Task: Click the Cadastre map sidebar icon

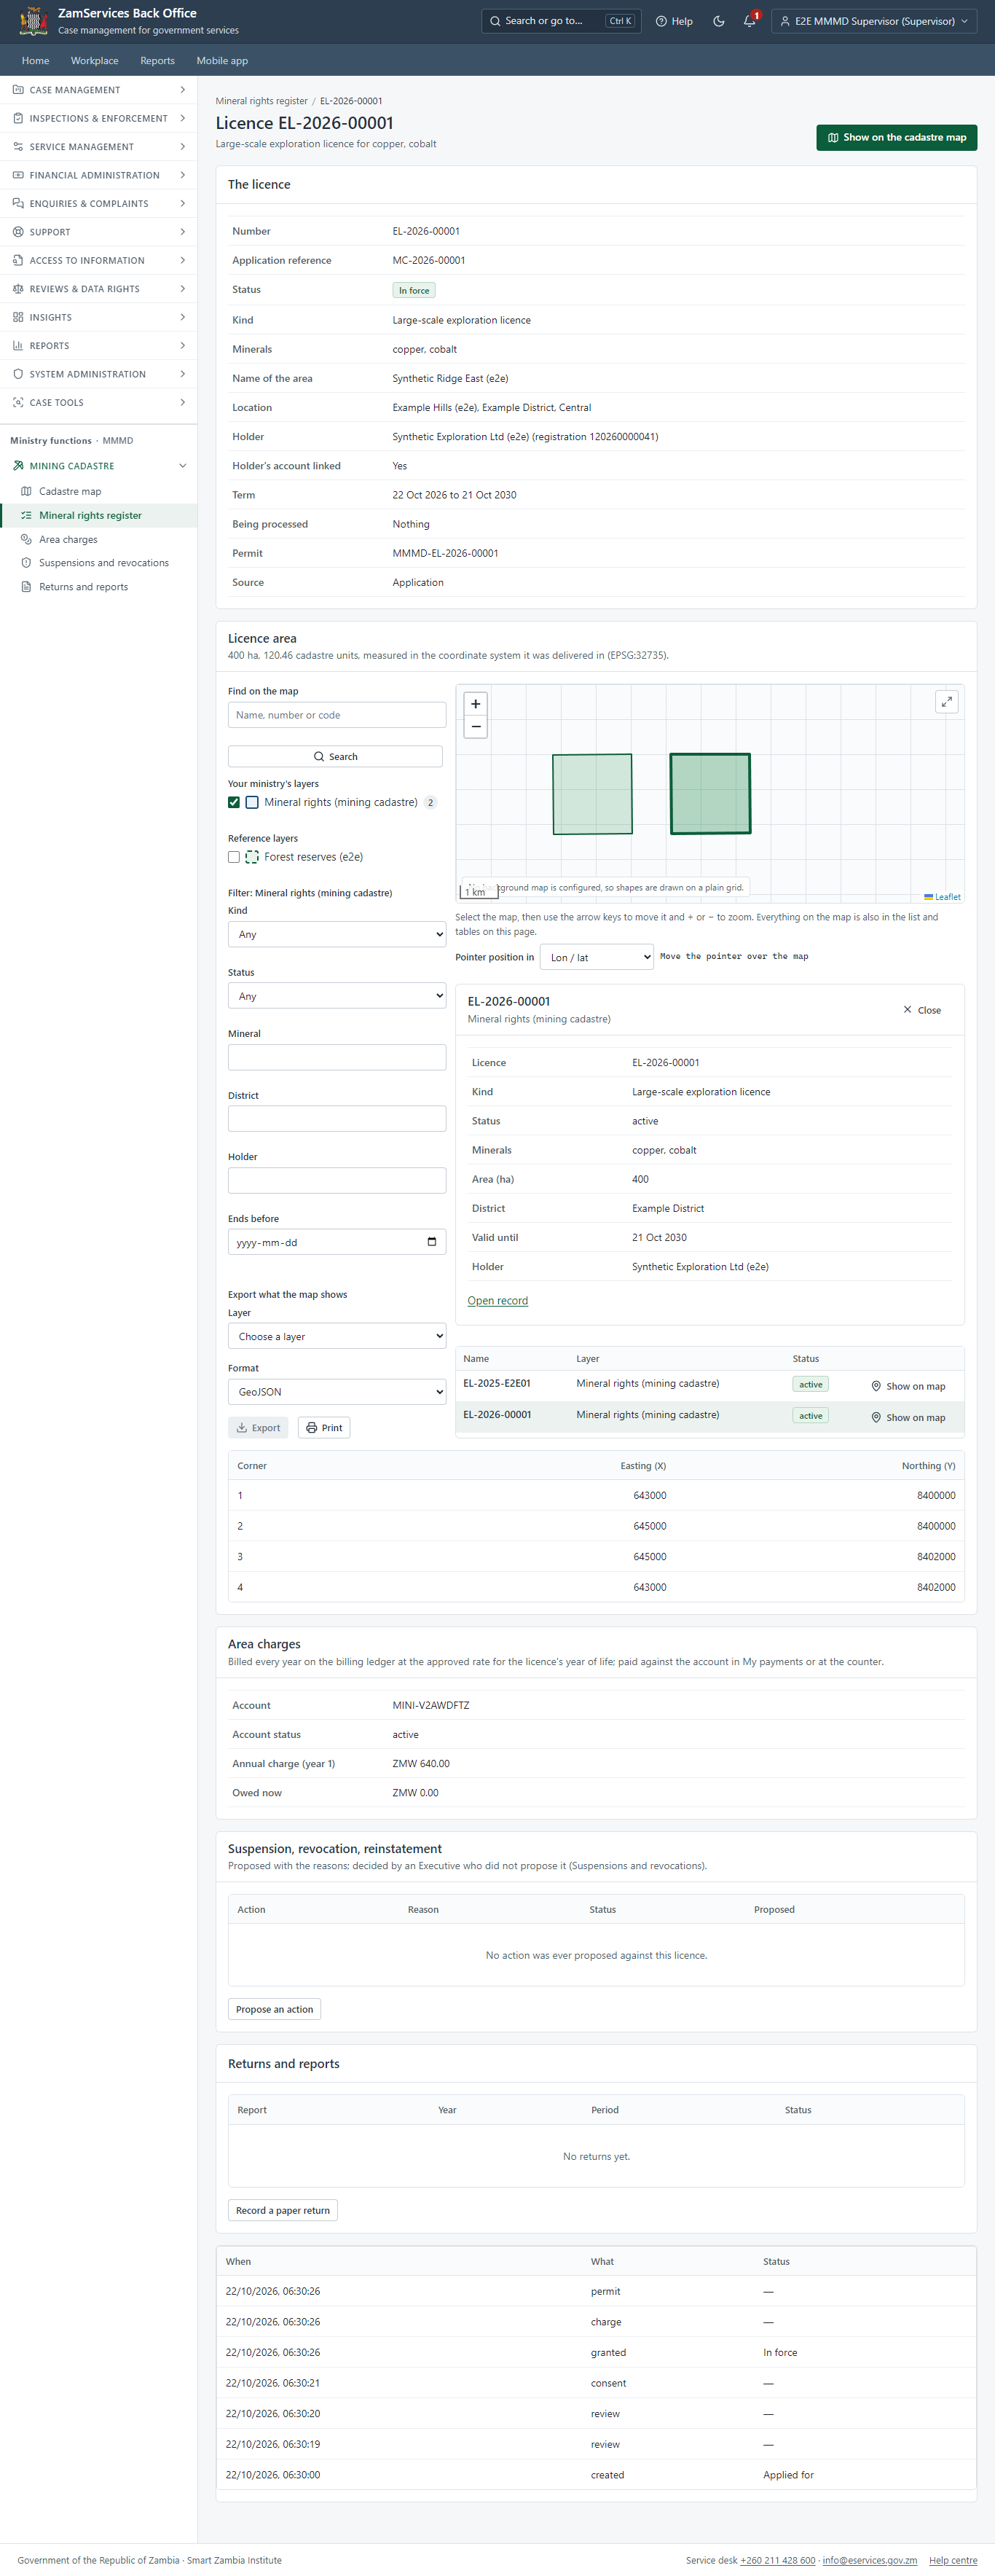Action: pyautogui.click(x=26, y=492)
